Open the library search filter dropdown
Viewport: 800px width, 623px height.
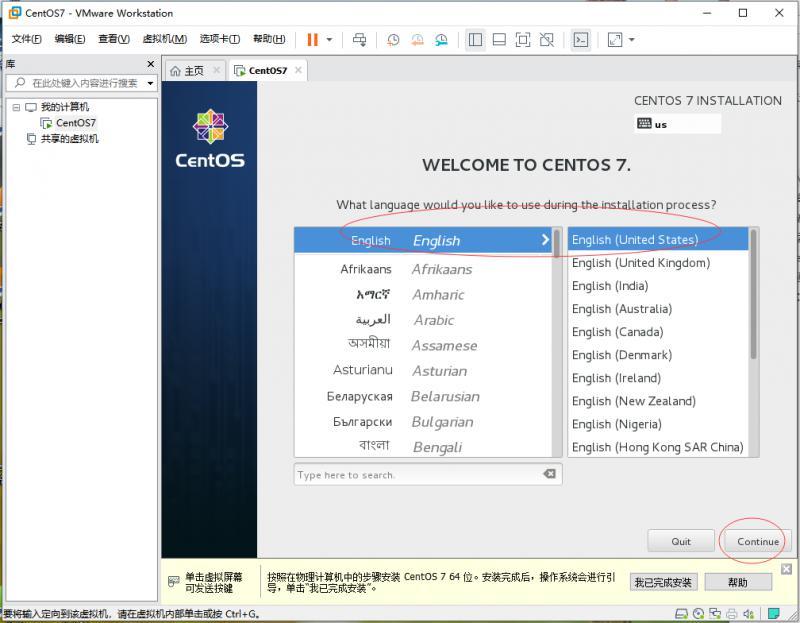click(x=151, y=83)
